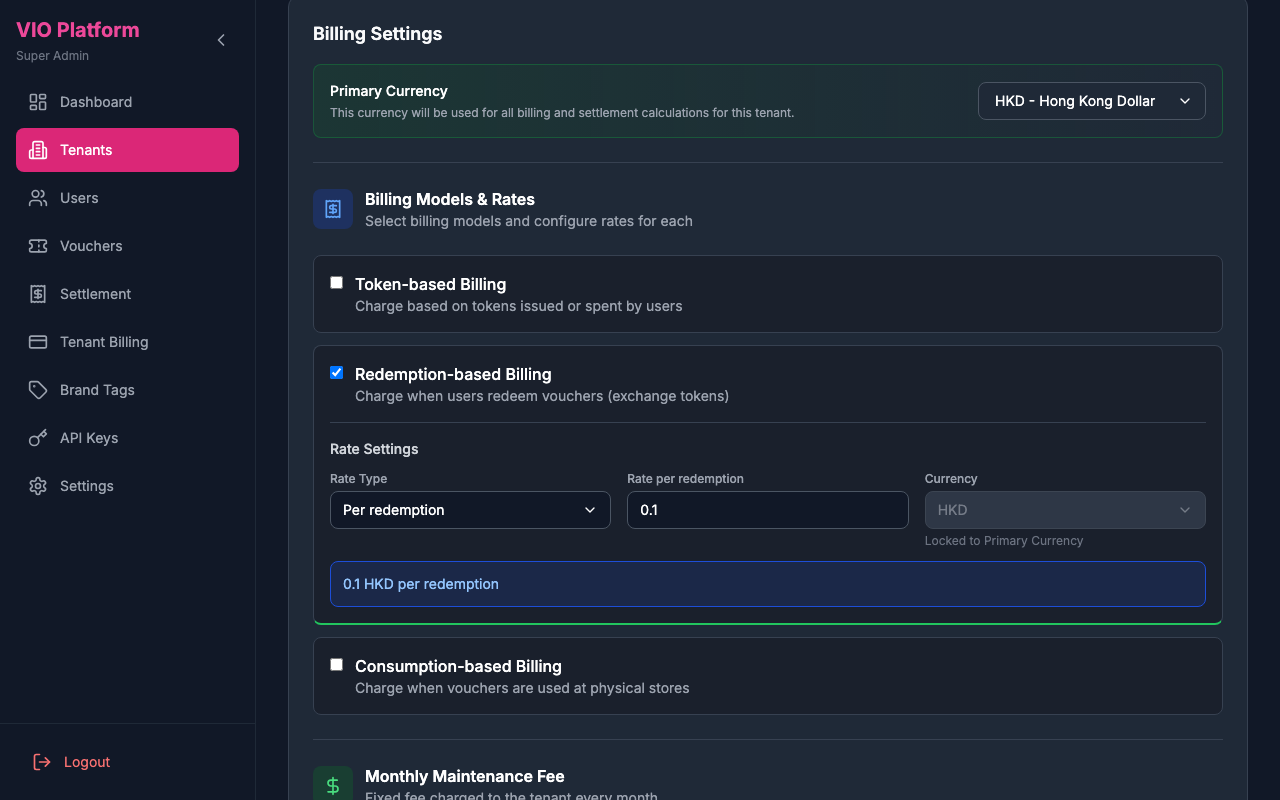
Task: Click the Settlement sidebar icon
Action: 37,293
